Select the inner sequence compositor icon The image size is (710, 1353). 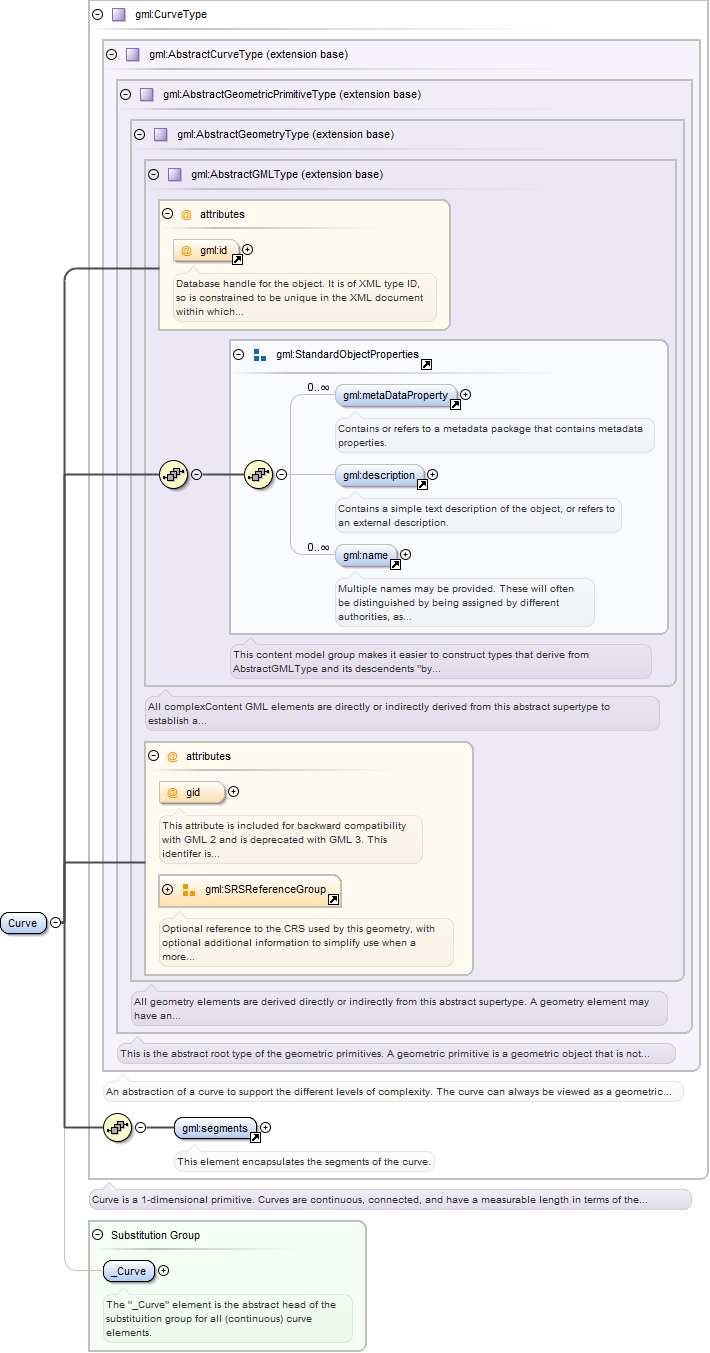[x=259, y=475]
